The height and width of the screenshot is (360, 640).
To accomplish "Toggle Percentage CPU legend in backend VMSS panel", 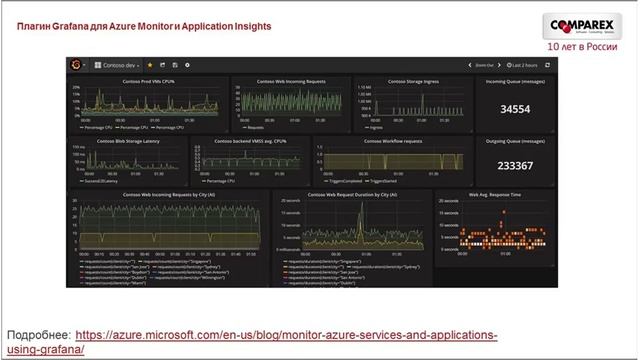I will tap(219, 181).
